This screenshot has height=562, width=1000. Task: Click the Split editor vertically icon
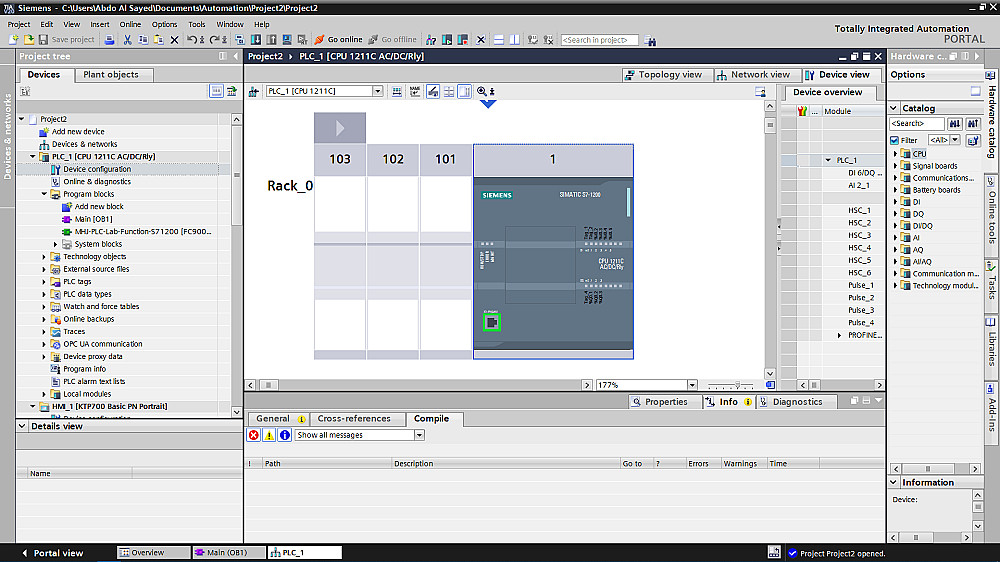click(514, 40)
